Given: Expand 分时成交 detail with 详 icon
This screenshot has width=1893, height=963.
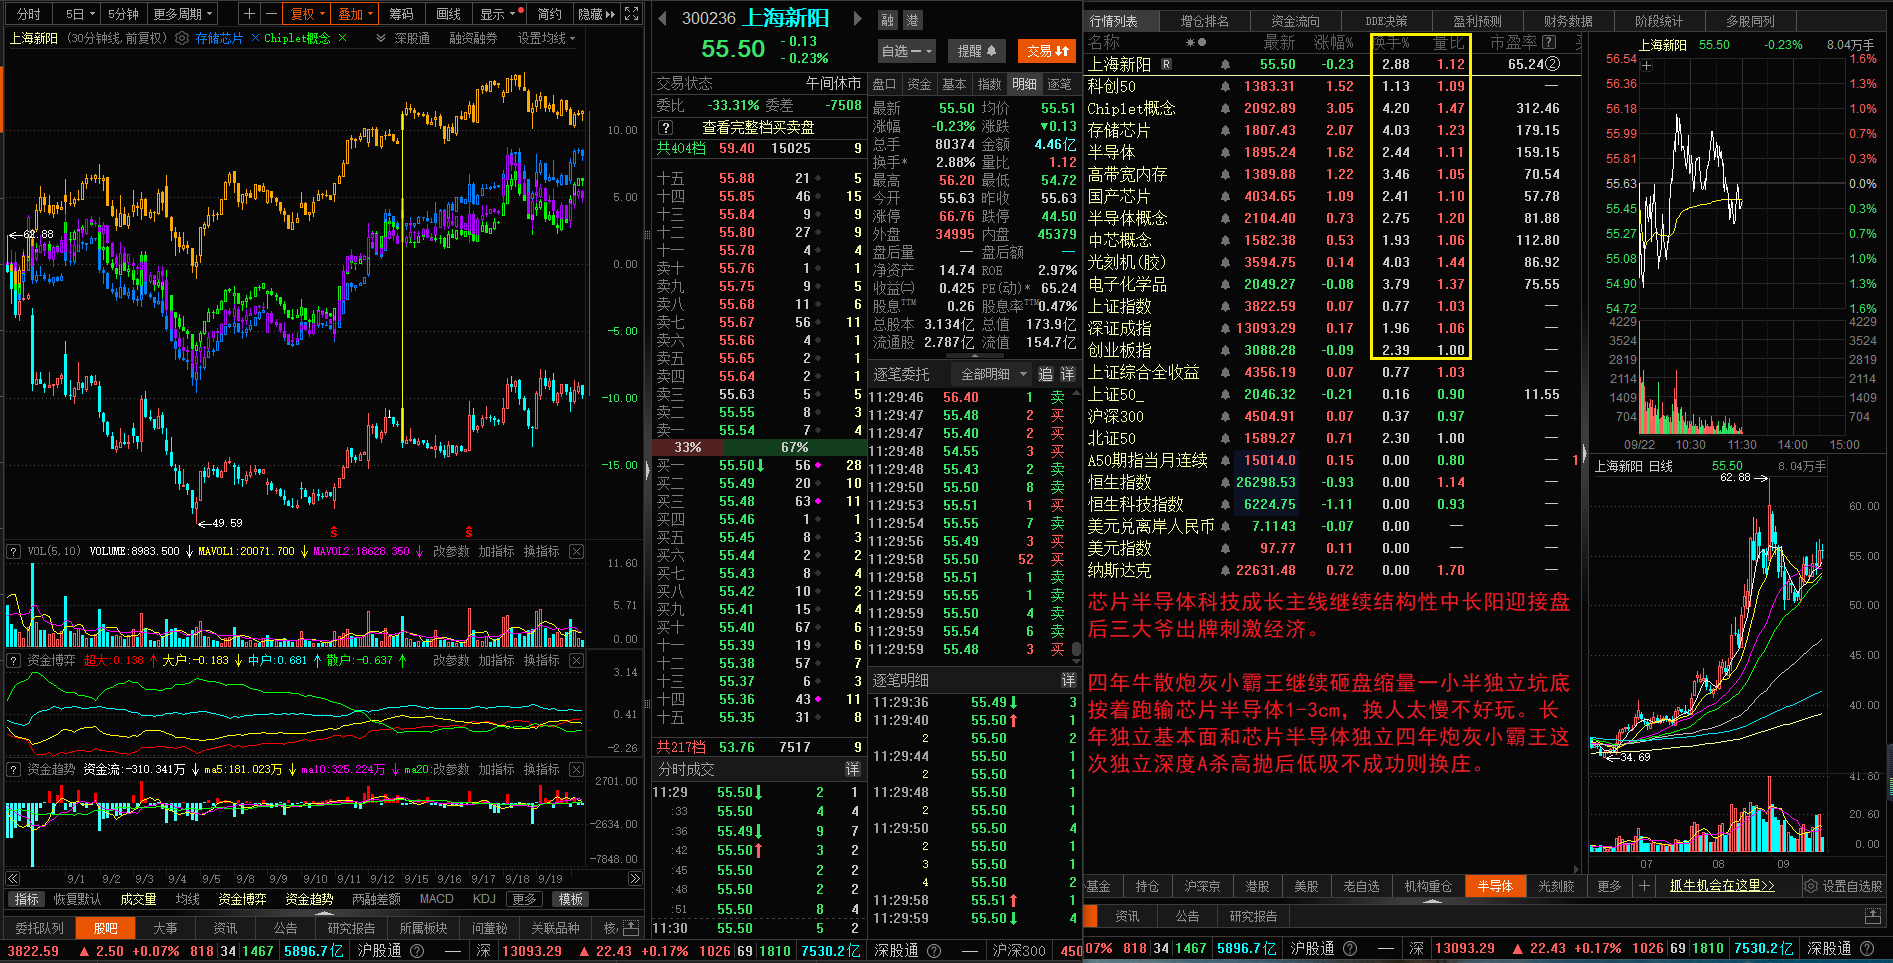Looking at the screenshot, I should click(x=852, y=769).
